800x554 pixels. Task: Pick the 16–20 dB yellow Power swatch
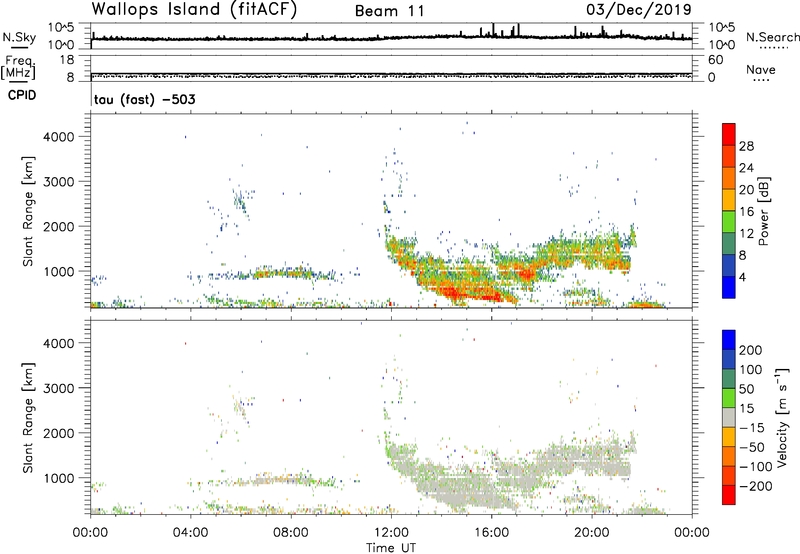[729, 199]
